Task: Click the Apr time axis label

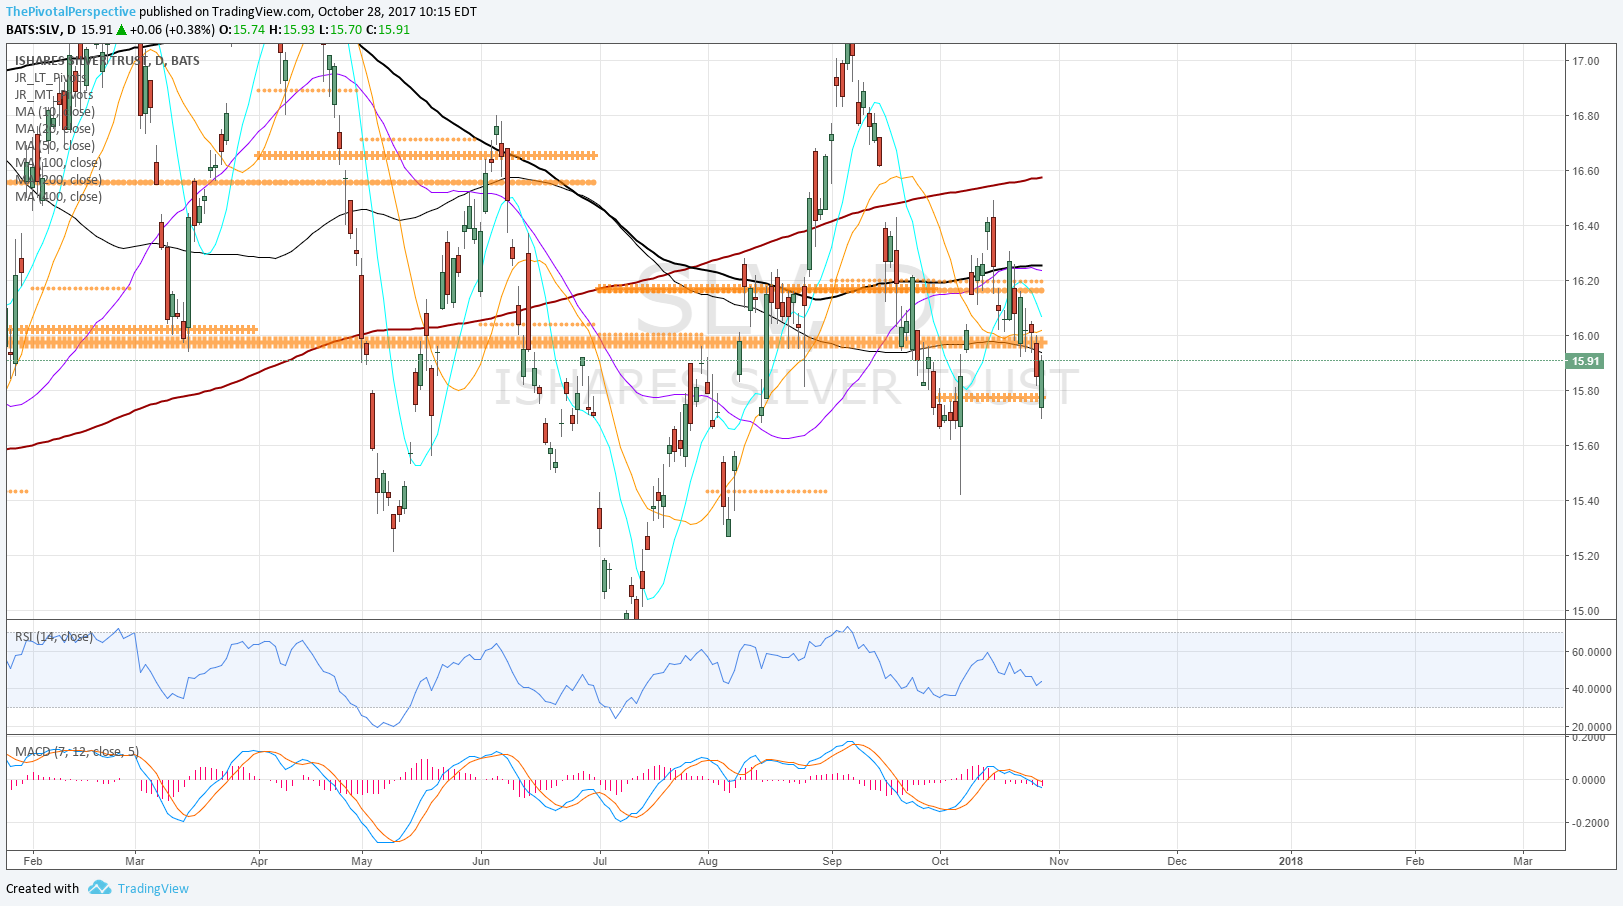Action: tap(259, 861)
